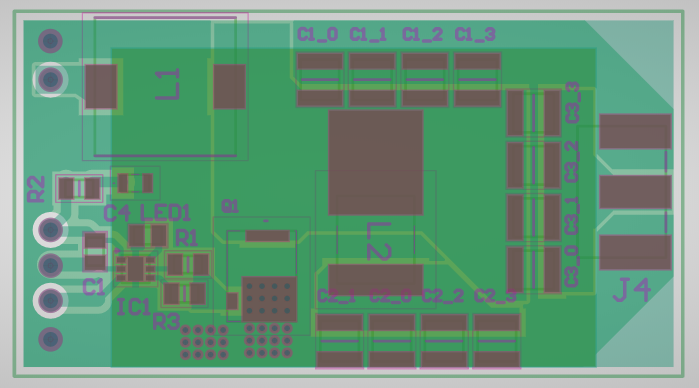
Task: Select the C4 capacitor near R2
Action: [135, 183]
